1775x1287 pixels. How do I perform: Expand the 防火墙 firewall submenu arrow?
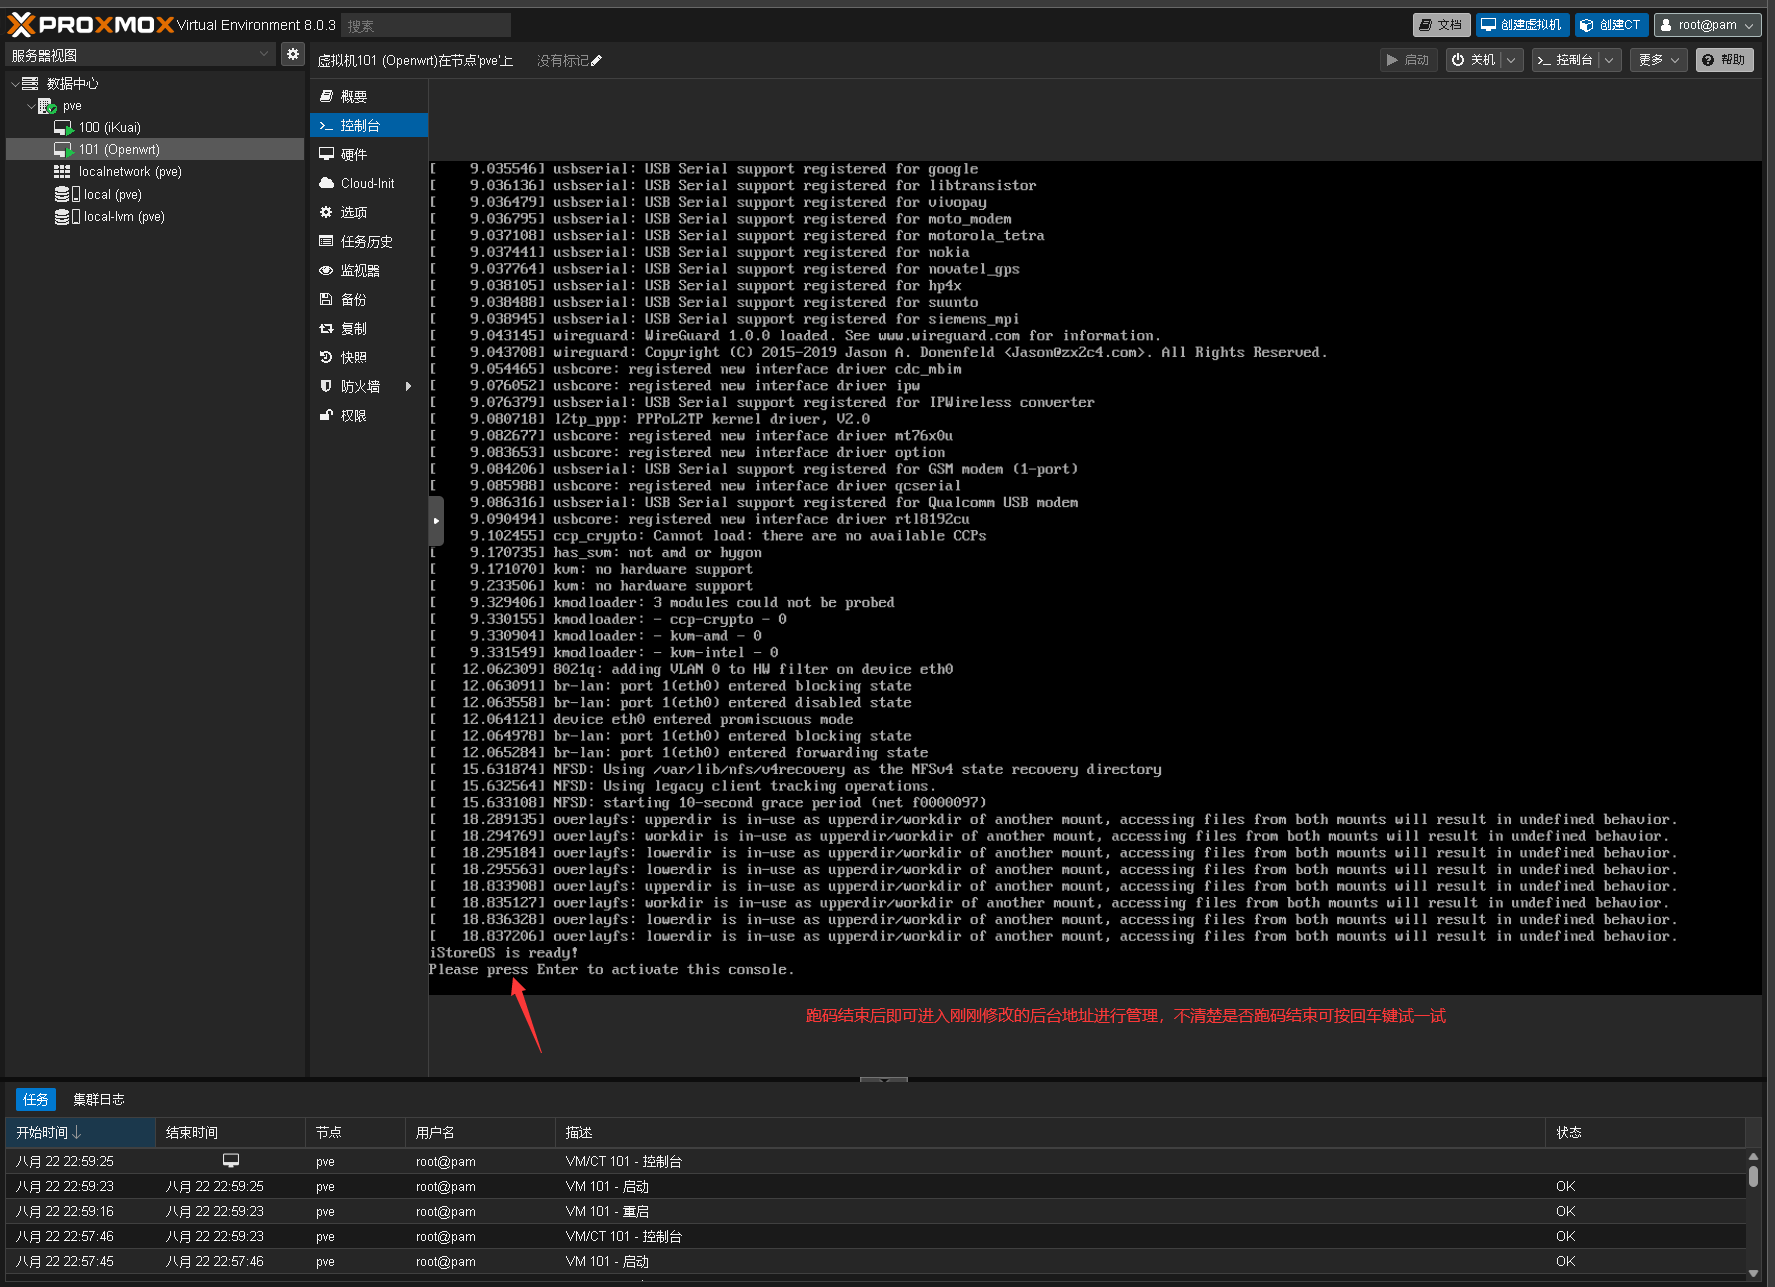[408, 386]
